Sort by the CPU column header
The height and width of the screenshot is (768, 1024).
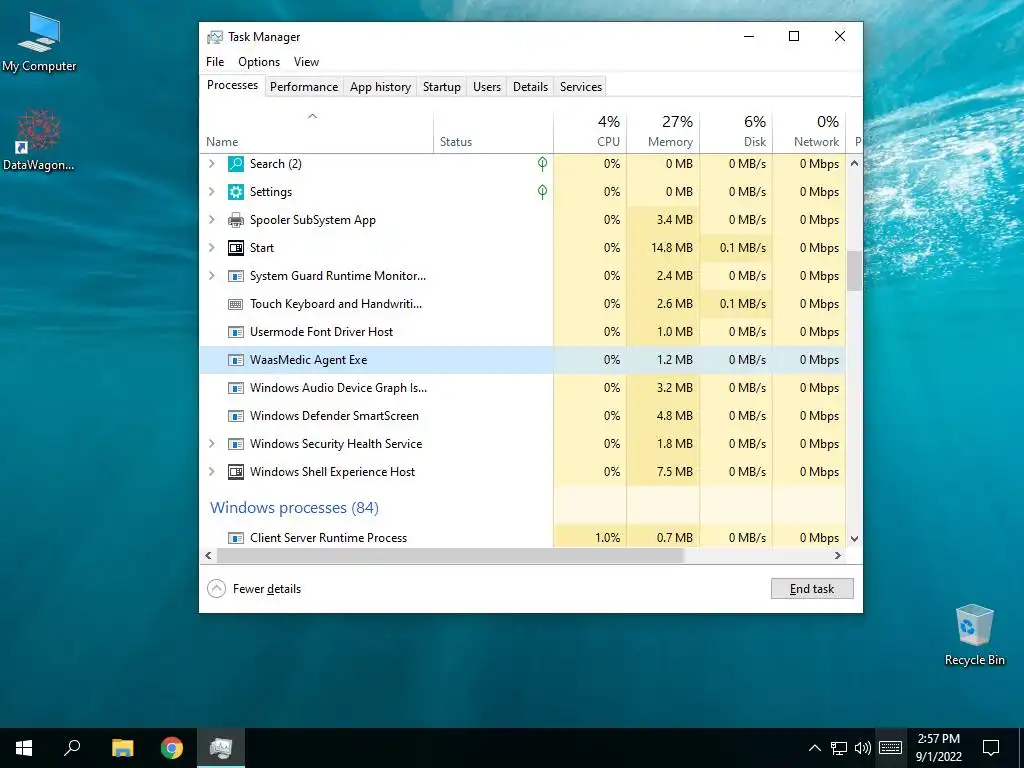(x=590, y=133)
